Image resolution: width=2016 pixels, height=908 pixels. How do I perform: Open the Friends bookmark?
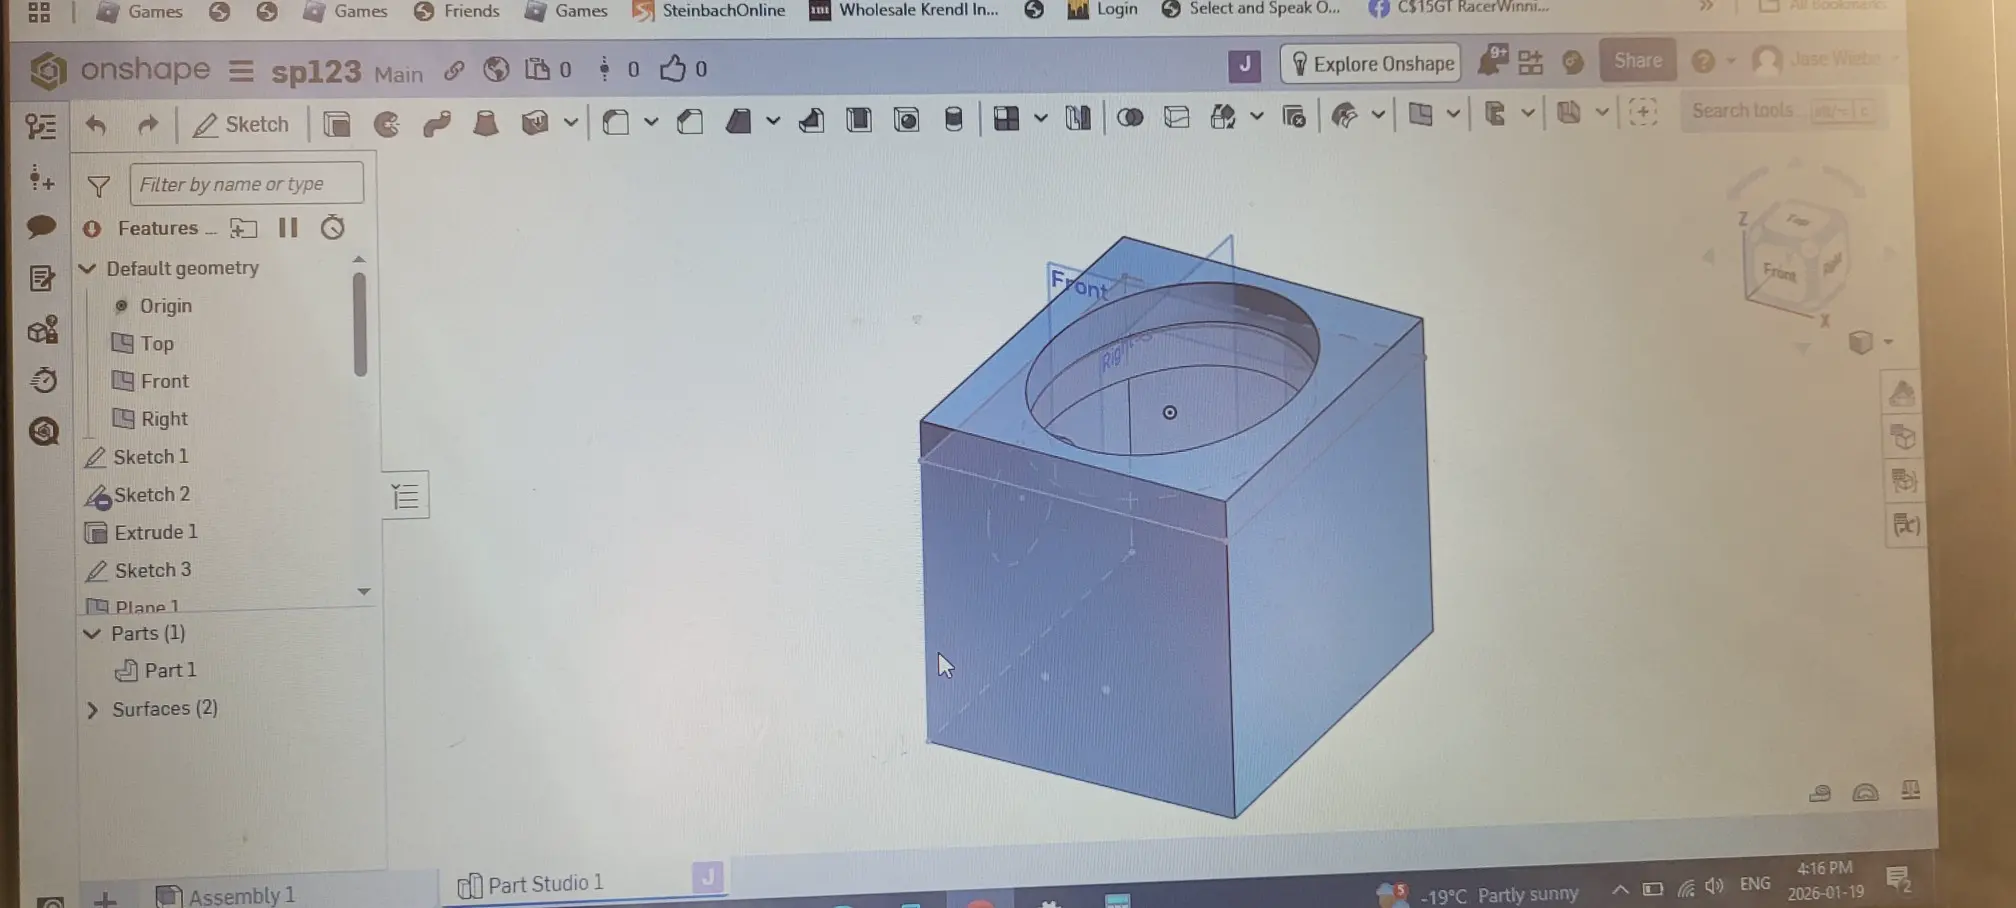[457, 11]
